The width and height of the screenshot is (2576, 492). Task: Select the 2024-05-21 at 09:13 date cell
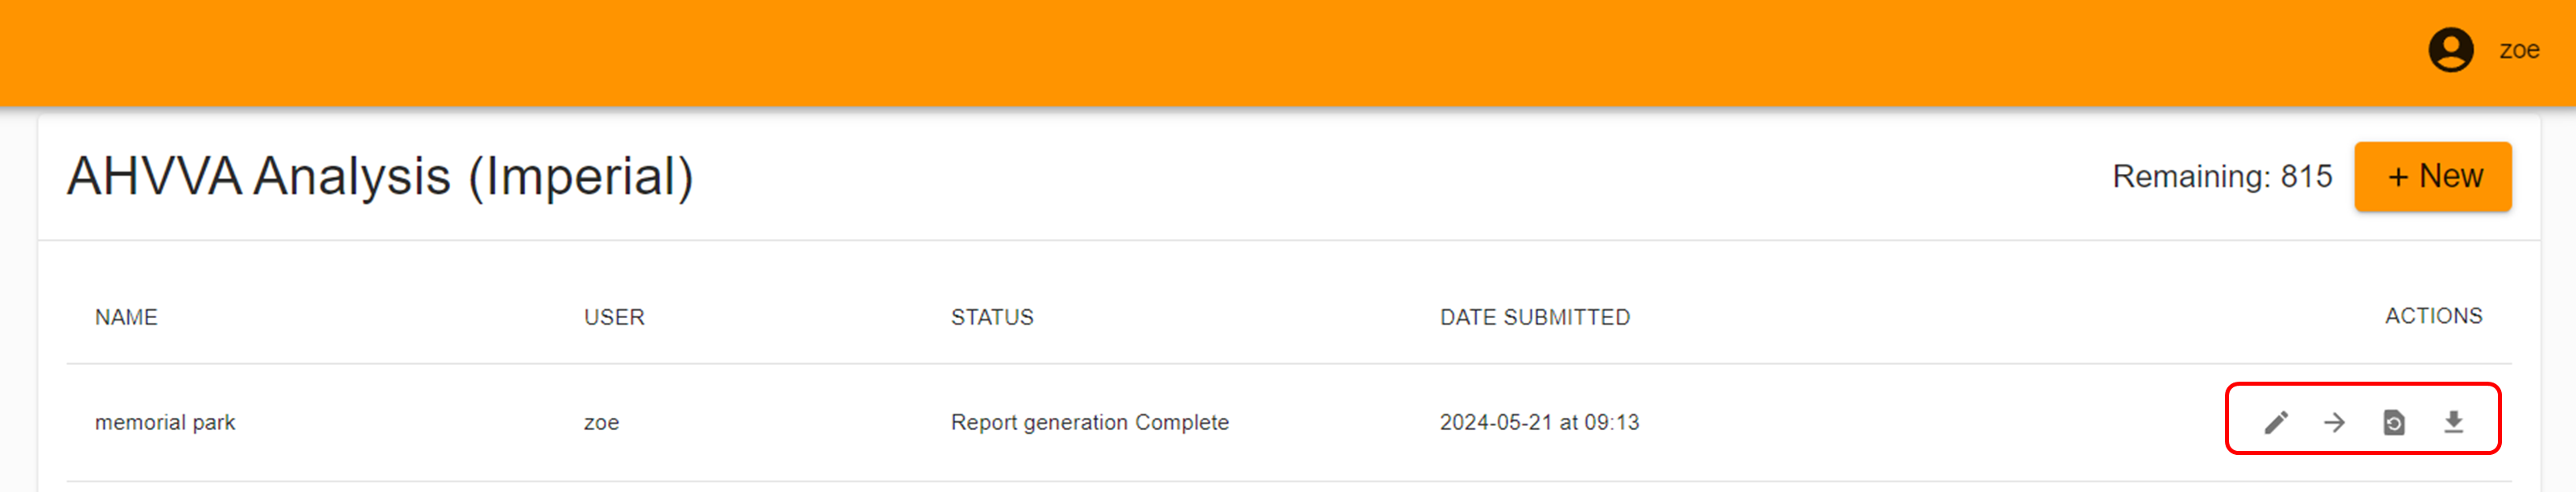1539,422
